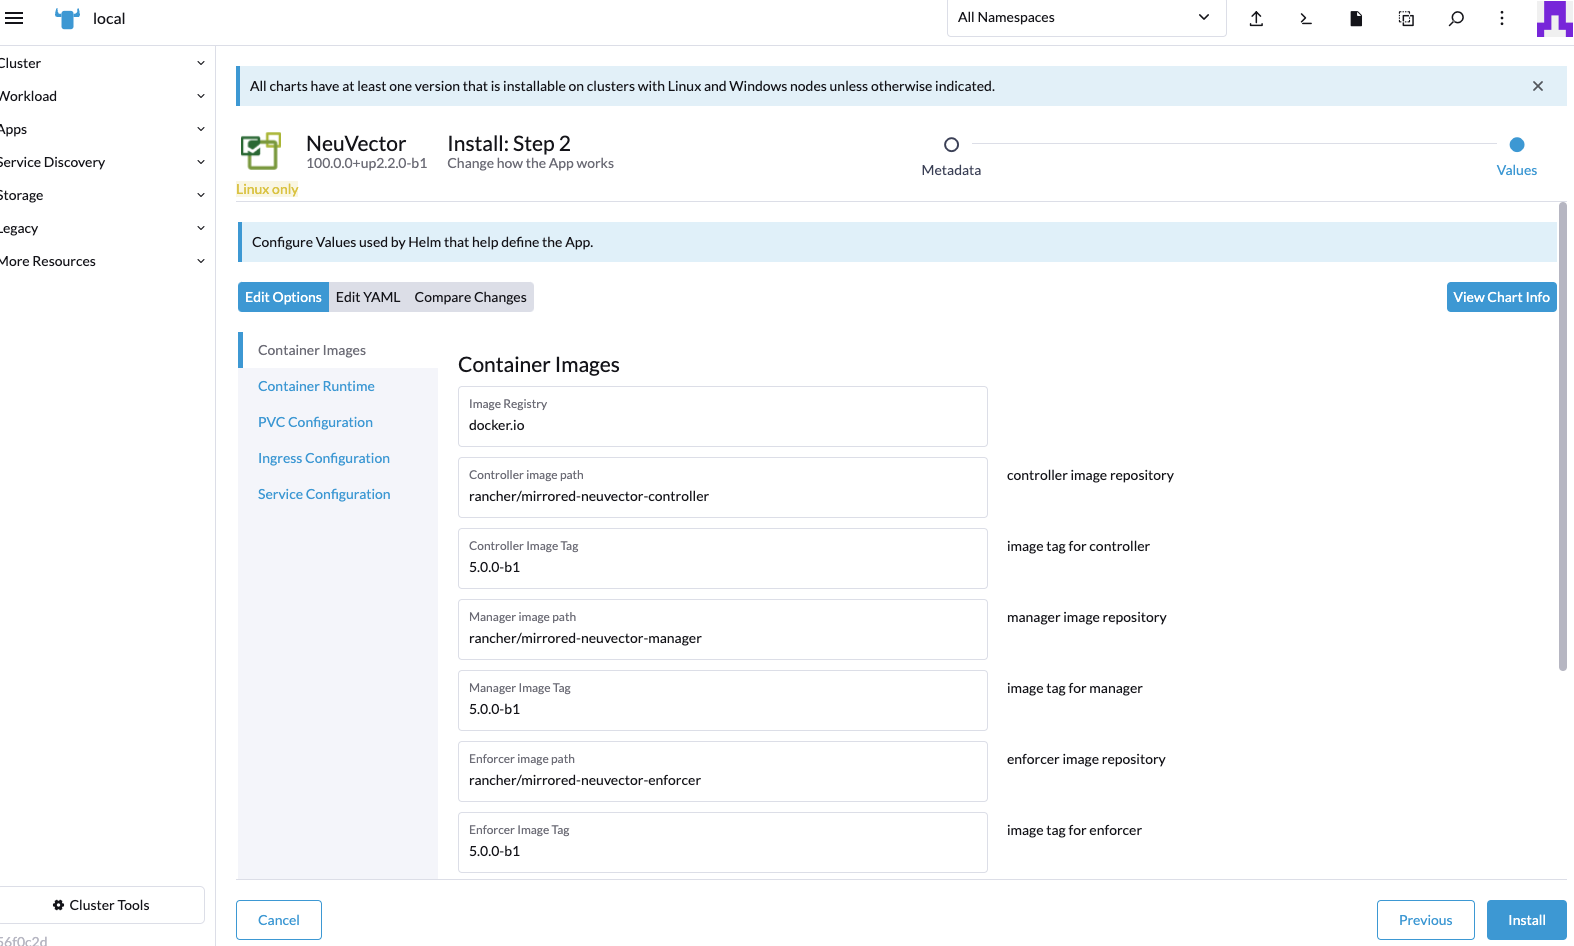
Task: Open the resource search magnifier icon
Action: coord(1456,18)
